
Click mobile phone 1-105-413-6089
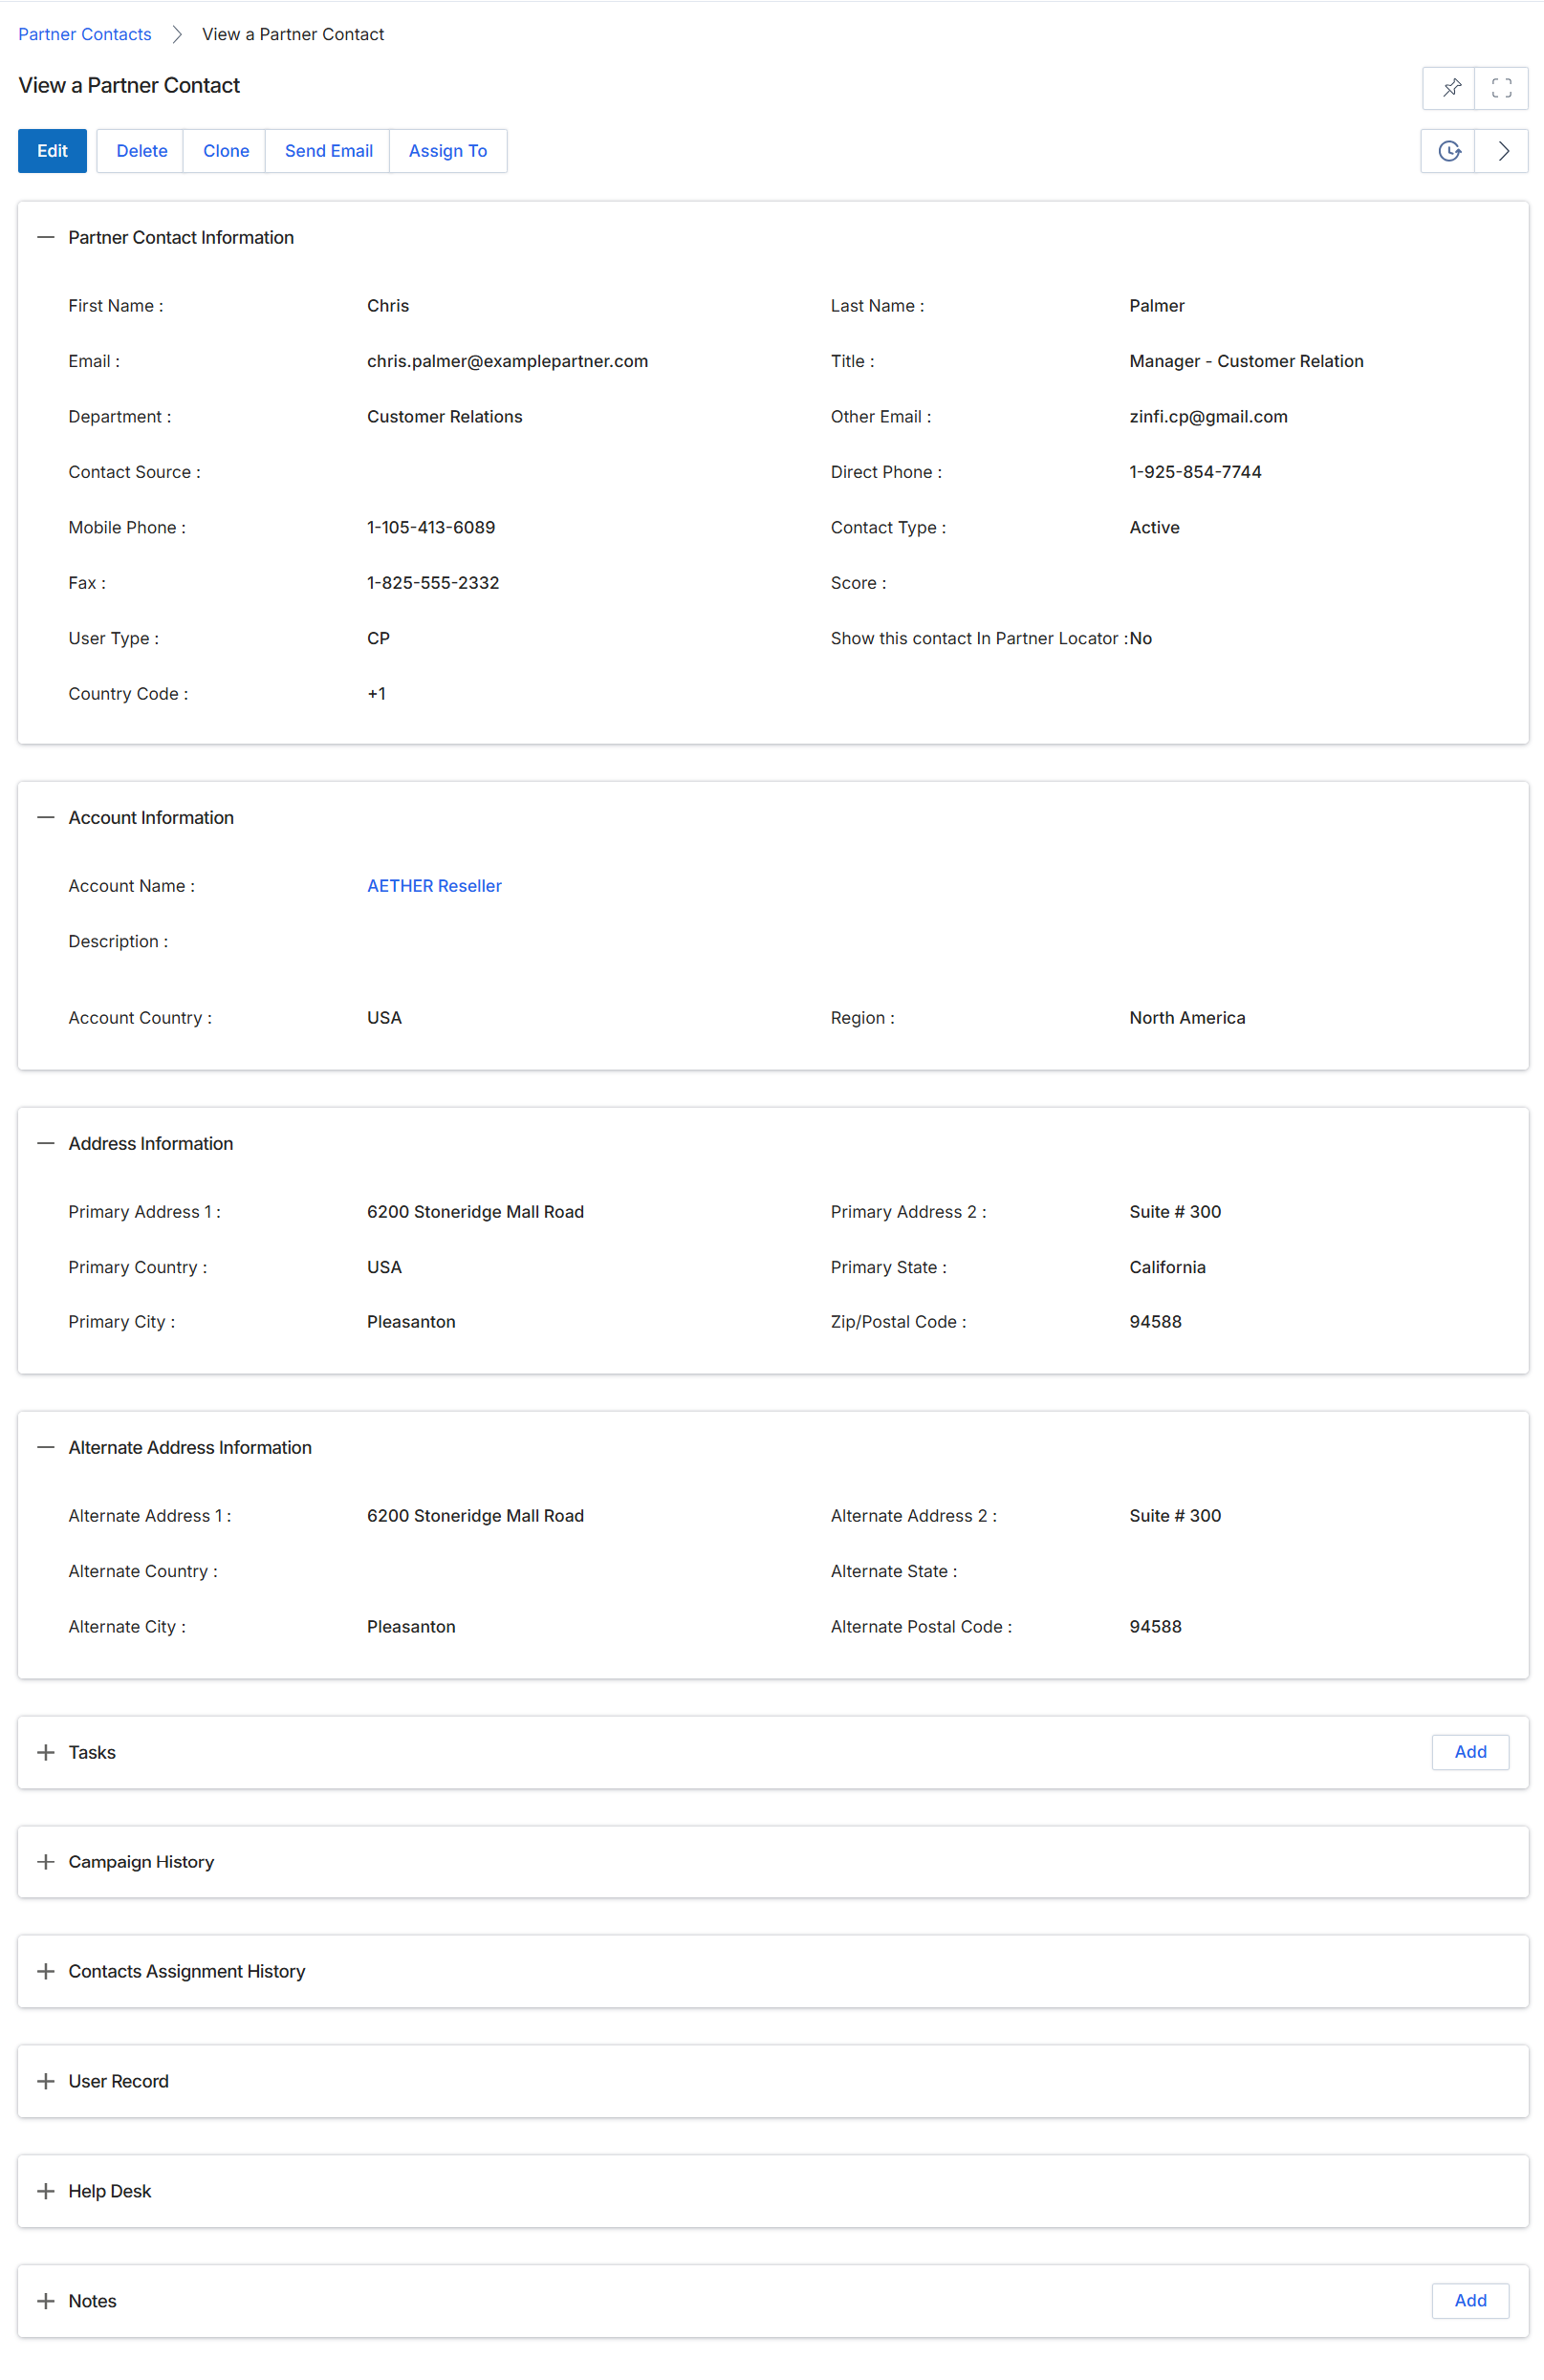pos(431,528)
